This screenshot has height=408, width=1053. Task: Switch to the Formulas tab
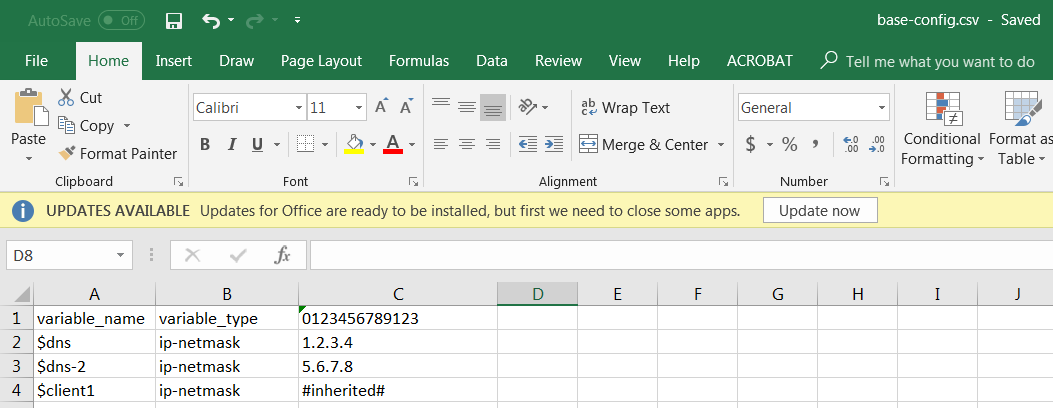pyautogui.click(x=418, y=61)
